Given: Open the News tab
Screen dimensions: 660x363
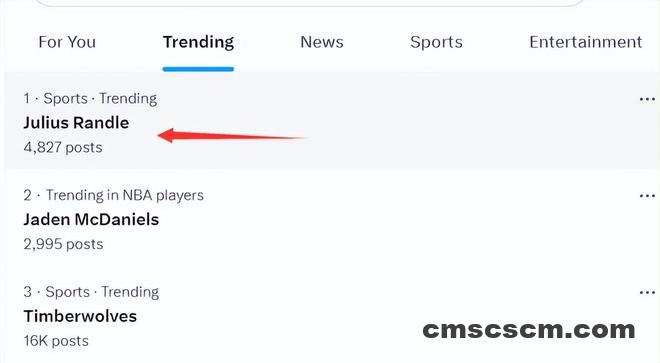Looking at the screenshot, I should (322, 42).
